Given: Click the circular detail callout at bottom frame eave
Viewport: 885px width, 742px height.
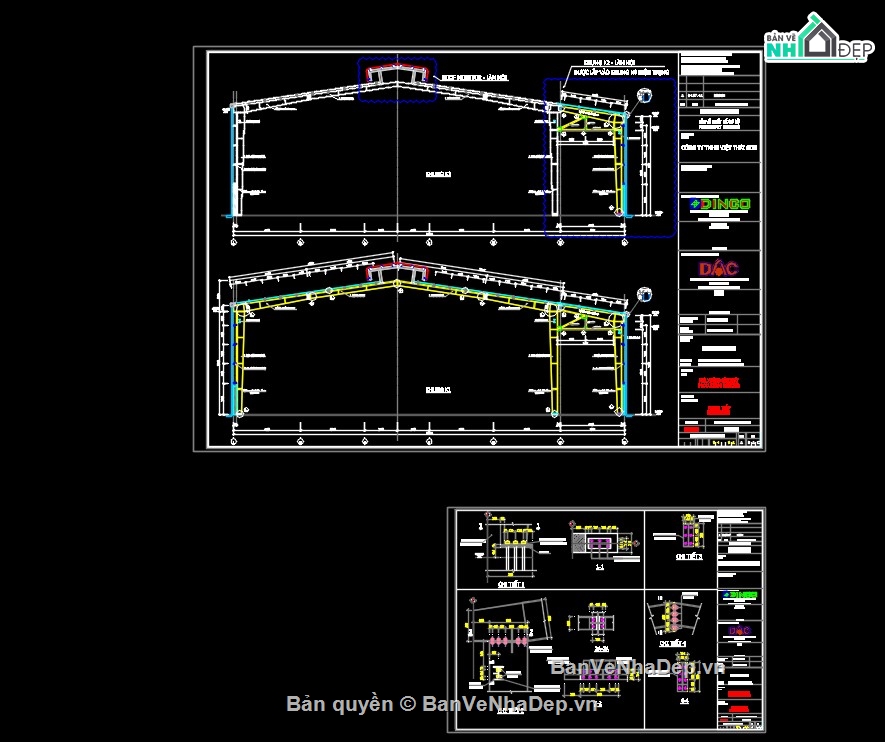Looking at the screenshot, I should 644,295.
